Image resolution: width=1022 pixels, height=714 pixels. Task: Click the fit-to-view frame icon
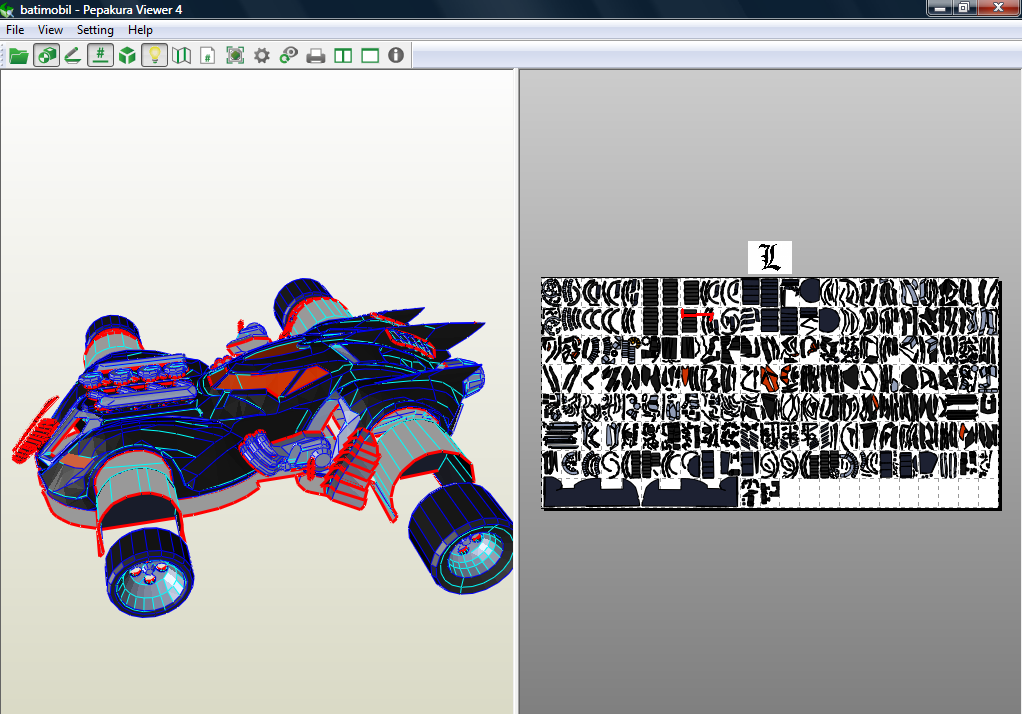235,55
